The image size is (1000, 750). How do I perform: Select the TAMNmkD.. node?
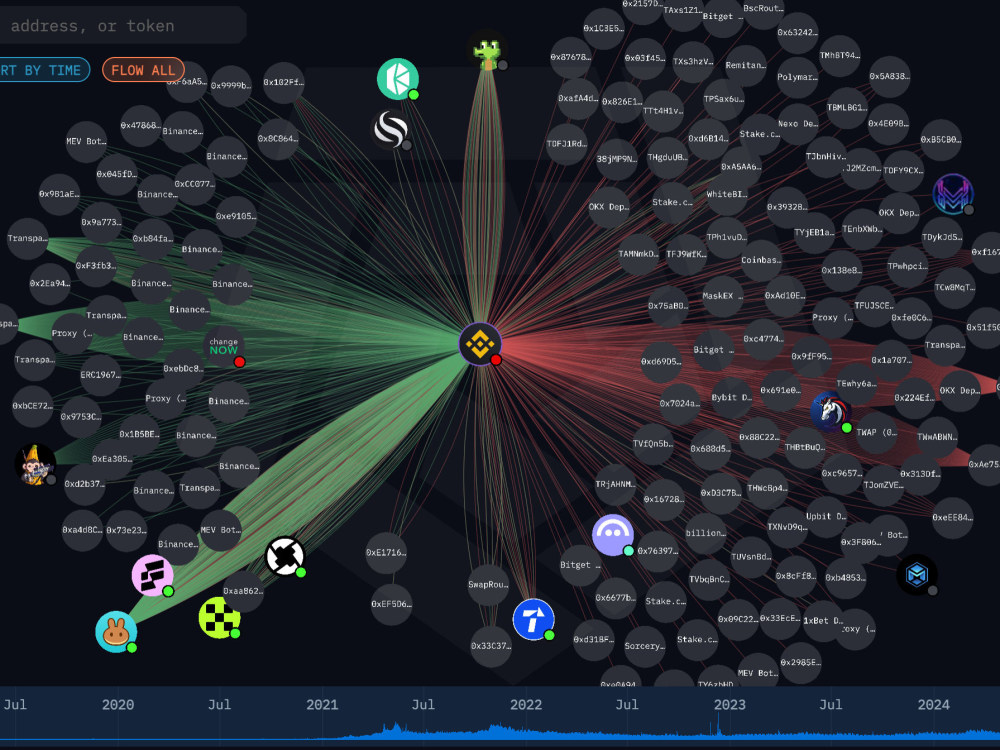click(638, 254)
